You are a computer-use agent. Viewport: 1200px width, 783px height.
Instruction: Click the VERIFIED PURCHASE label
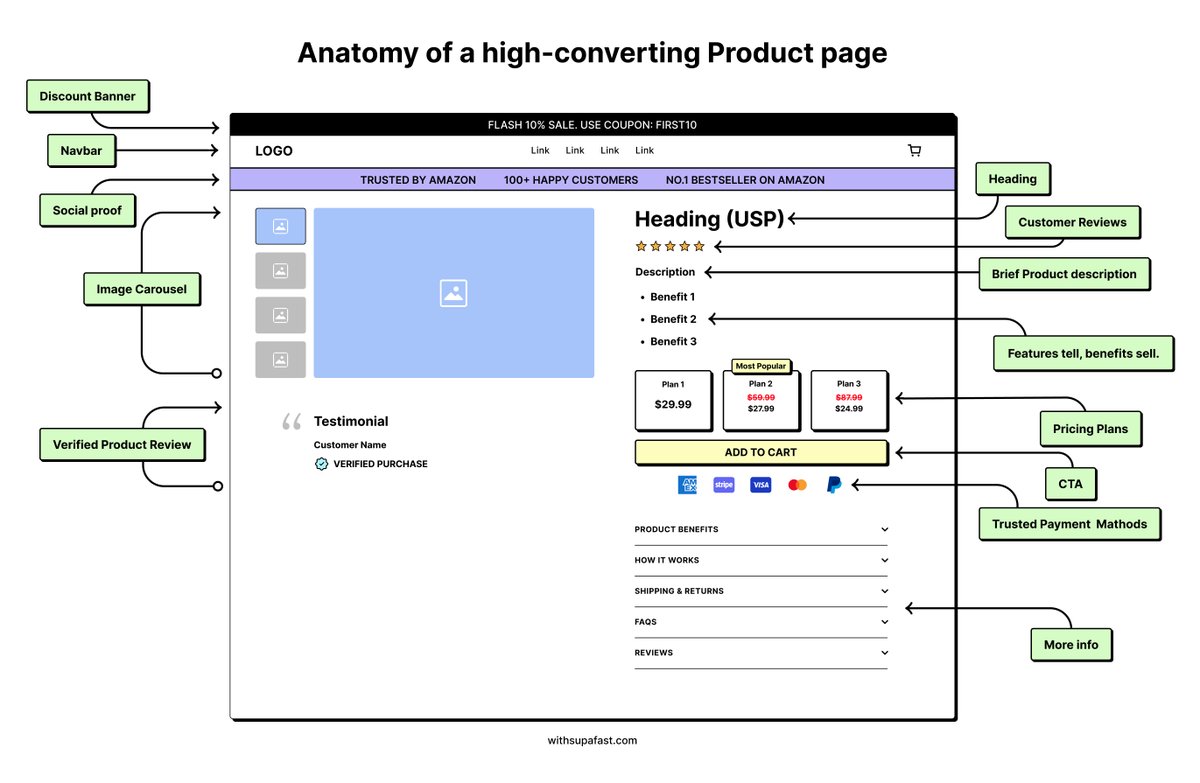(380, 464)
